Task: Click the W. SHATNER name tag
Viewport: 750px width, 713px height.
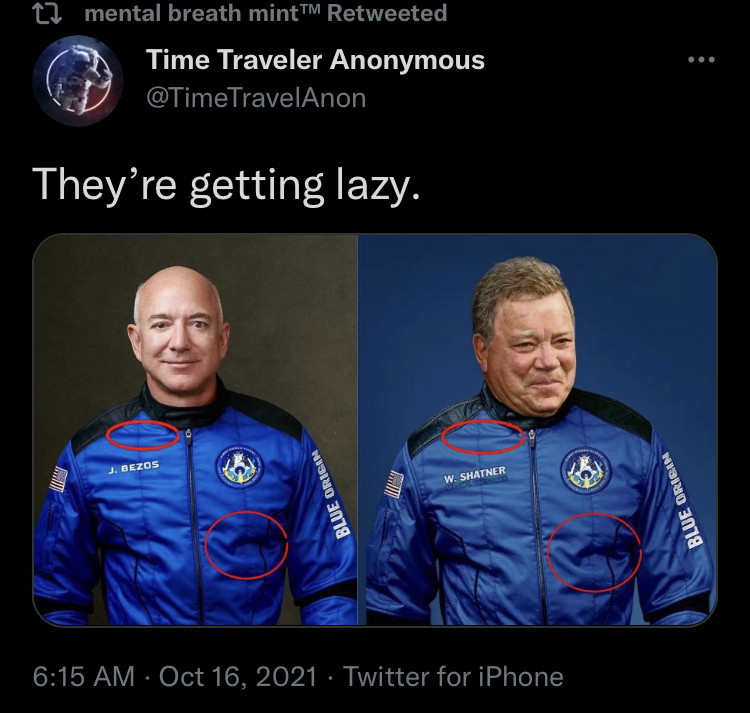Action: [474, 475]
